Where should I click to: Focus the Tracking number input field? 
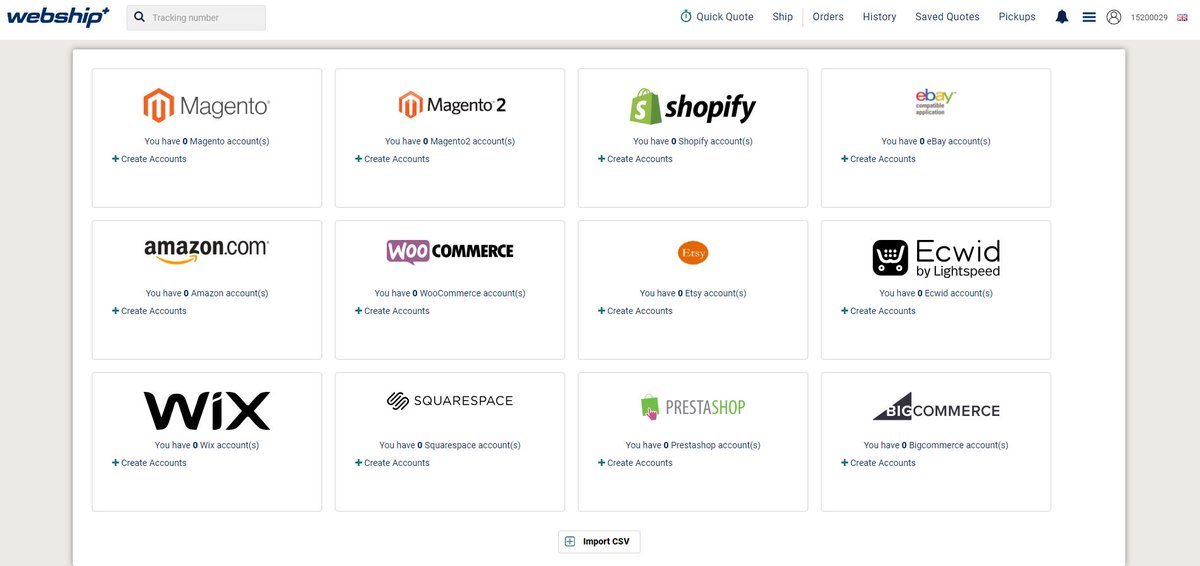pyautogui.click(x=196, y=17)
